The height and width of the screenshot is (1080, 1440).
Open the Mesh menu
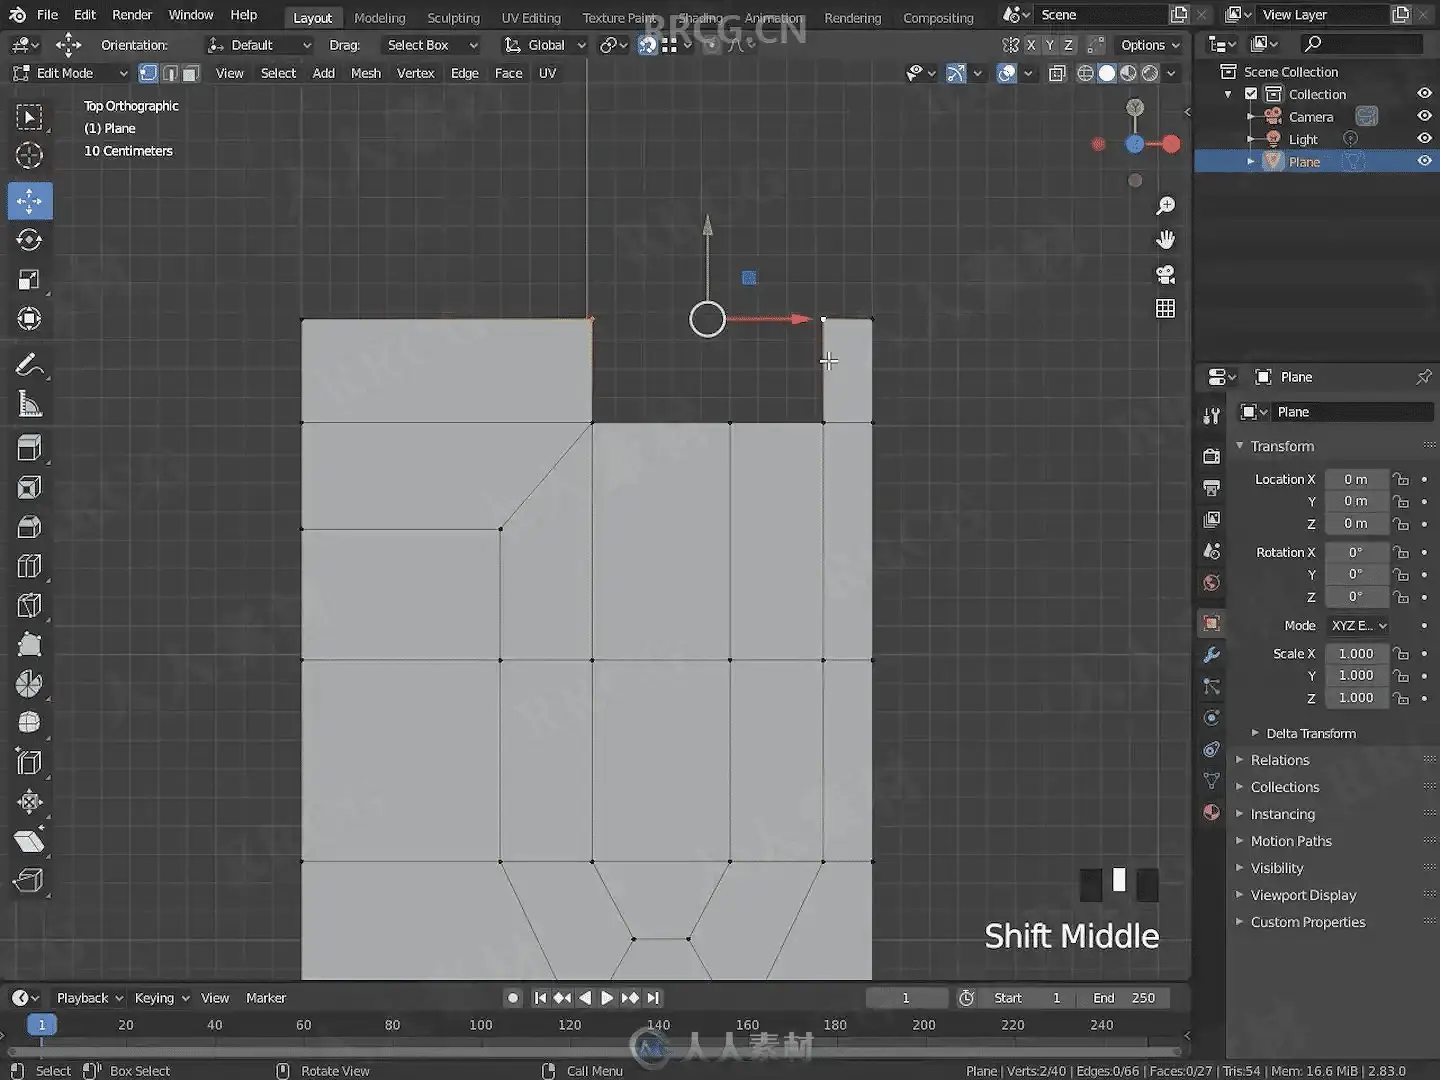(365, 73)
